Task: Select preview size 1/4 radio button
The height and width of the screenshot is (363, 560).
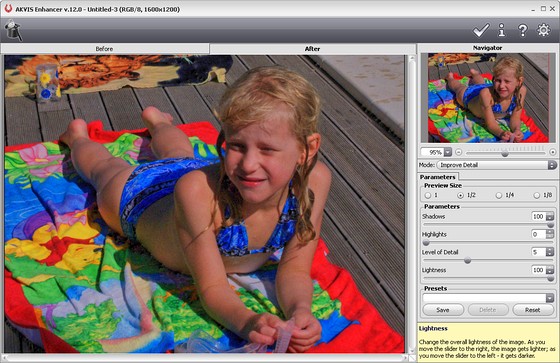Action: click(x=499, y=195)
